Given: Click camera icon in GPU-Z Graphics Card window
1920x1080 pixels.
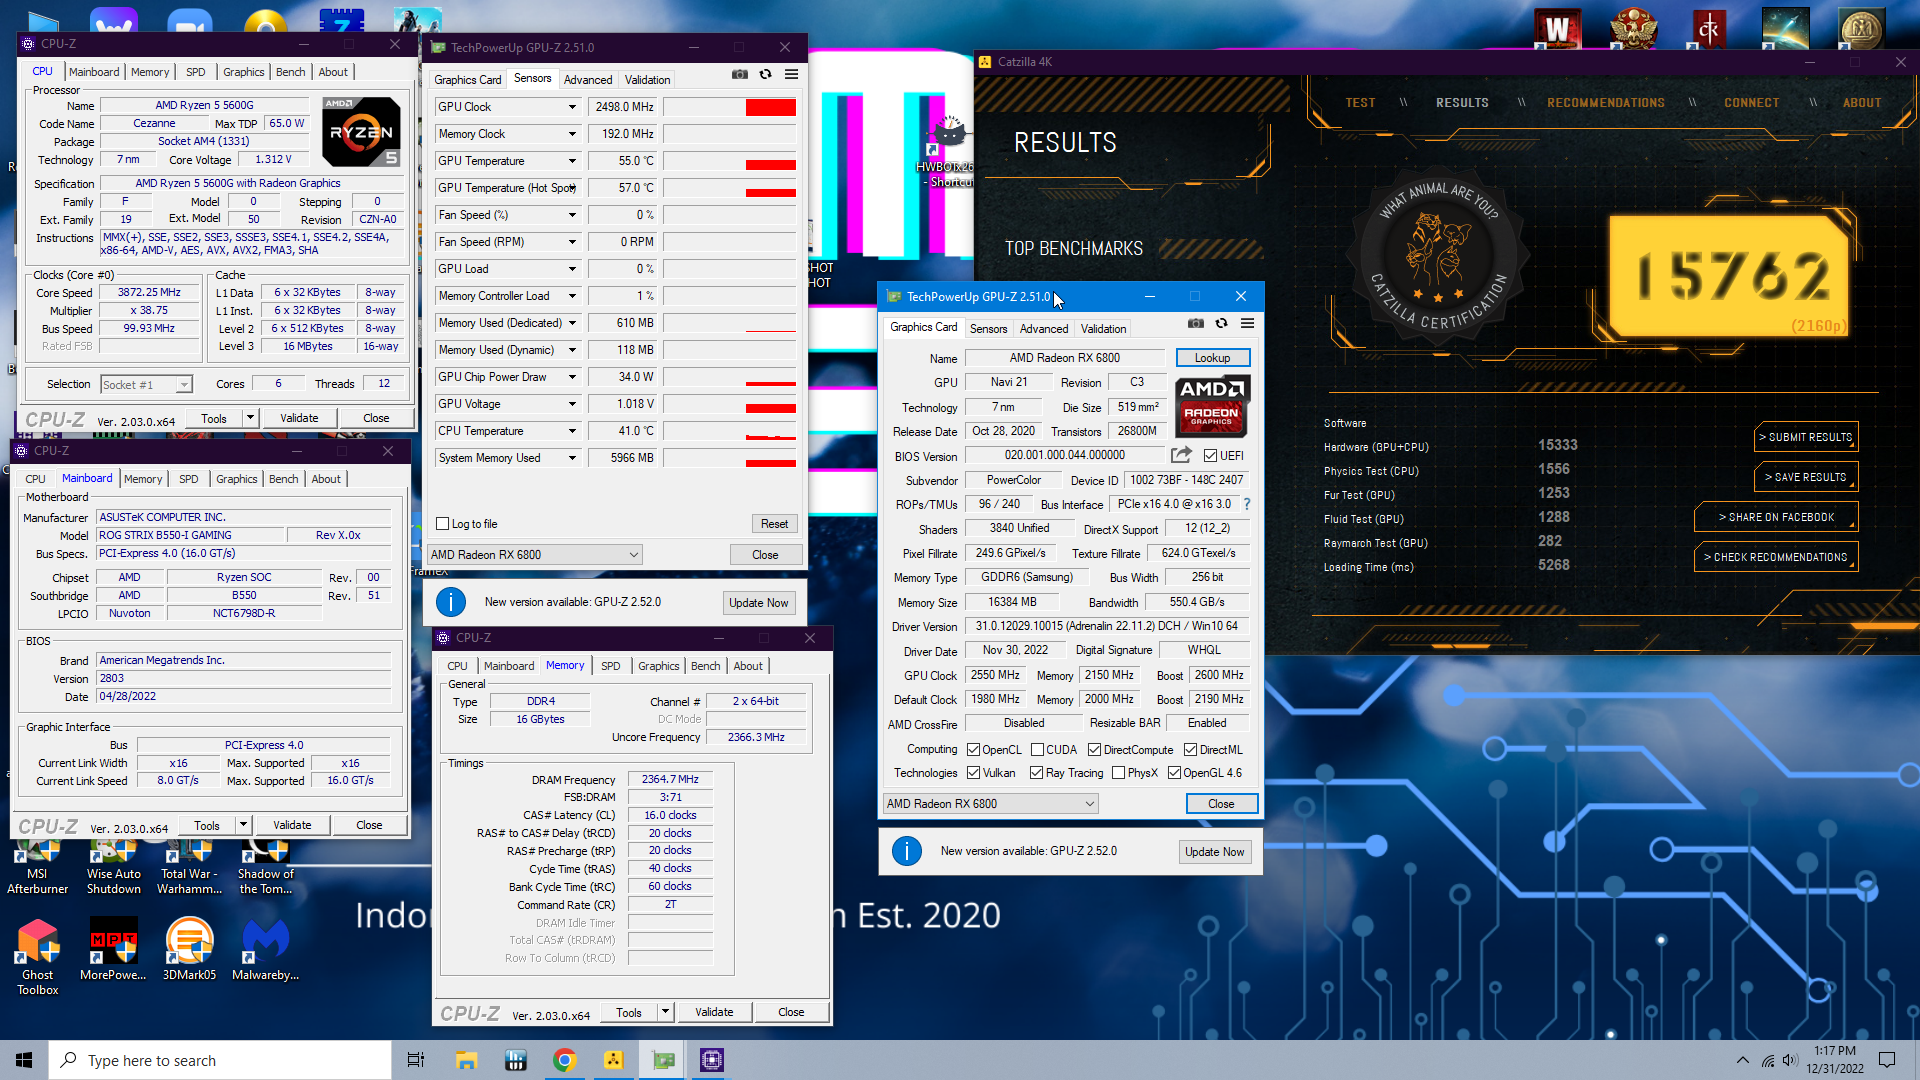Looking at the screenshot, I should [x=1195, y=323].
